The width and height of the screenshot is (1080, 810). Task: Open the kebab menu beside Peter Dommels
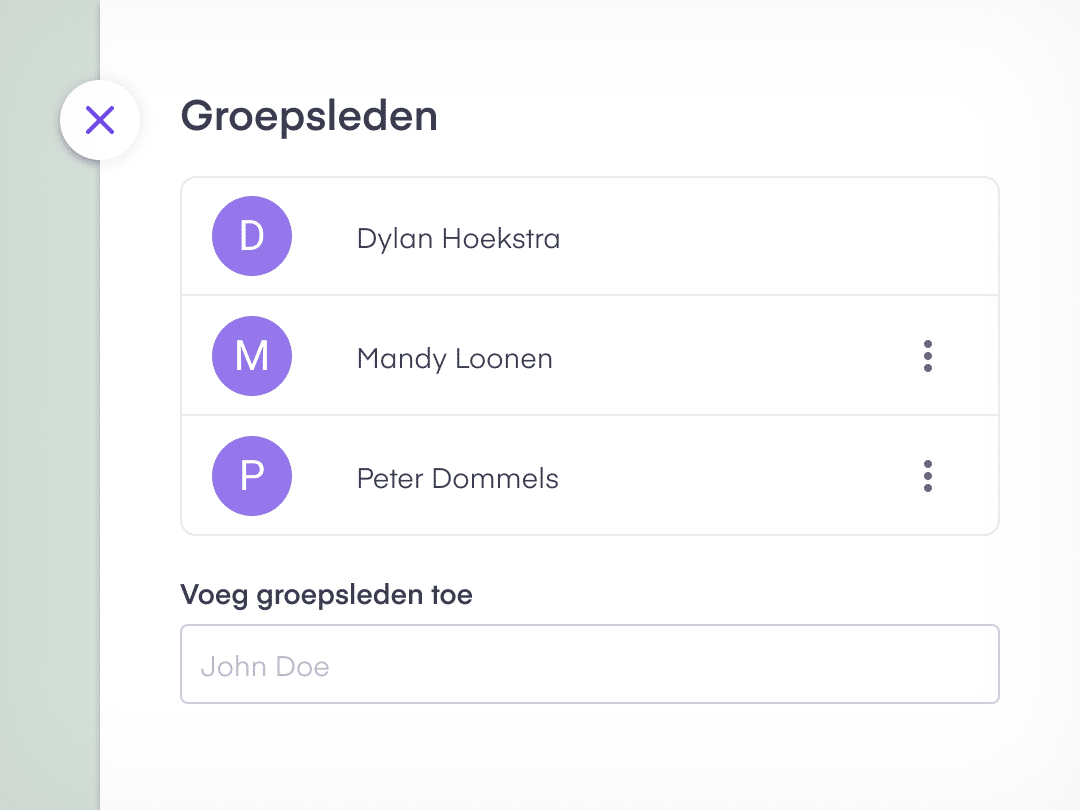tap(927, 476)
